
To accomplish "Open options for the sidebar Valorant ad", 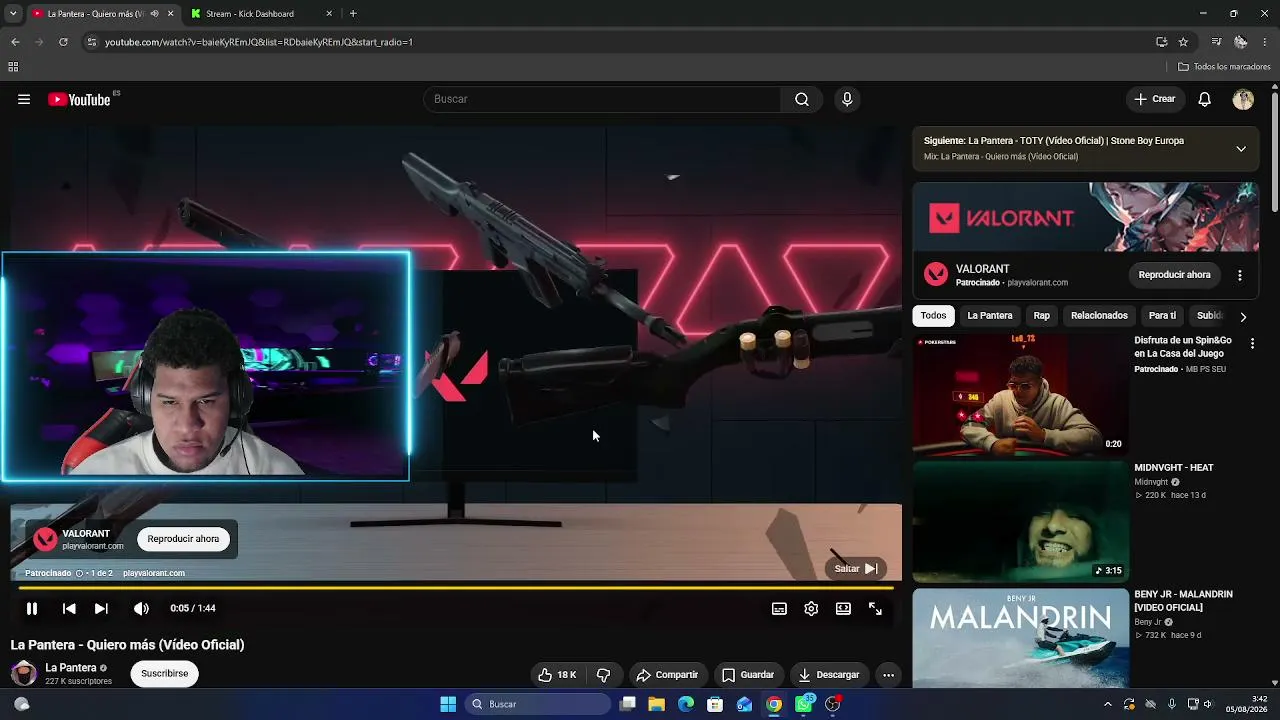I will tap(1240, 275).
